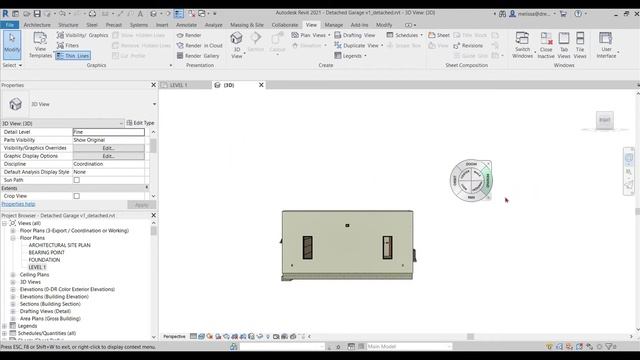Create a new Sheet
Screen dimensions: 640x360
[439, 35]
